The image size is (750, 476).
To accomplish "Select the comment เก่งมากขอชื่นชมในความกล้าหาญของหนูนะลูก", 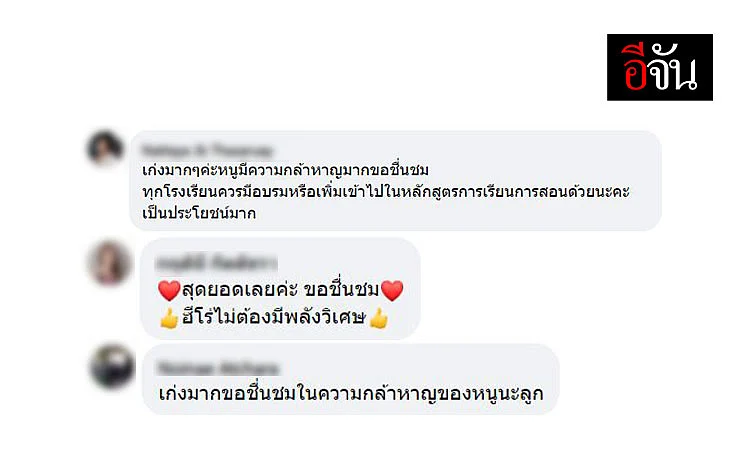I will point(351,394).
